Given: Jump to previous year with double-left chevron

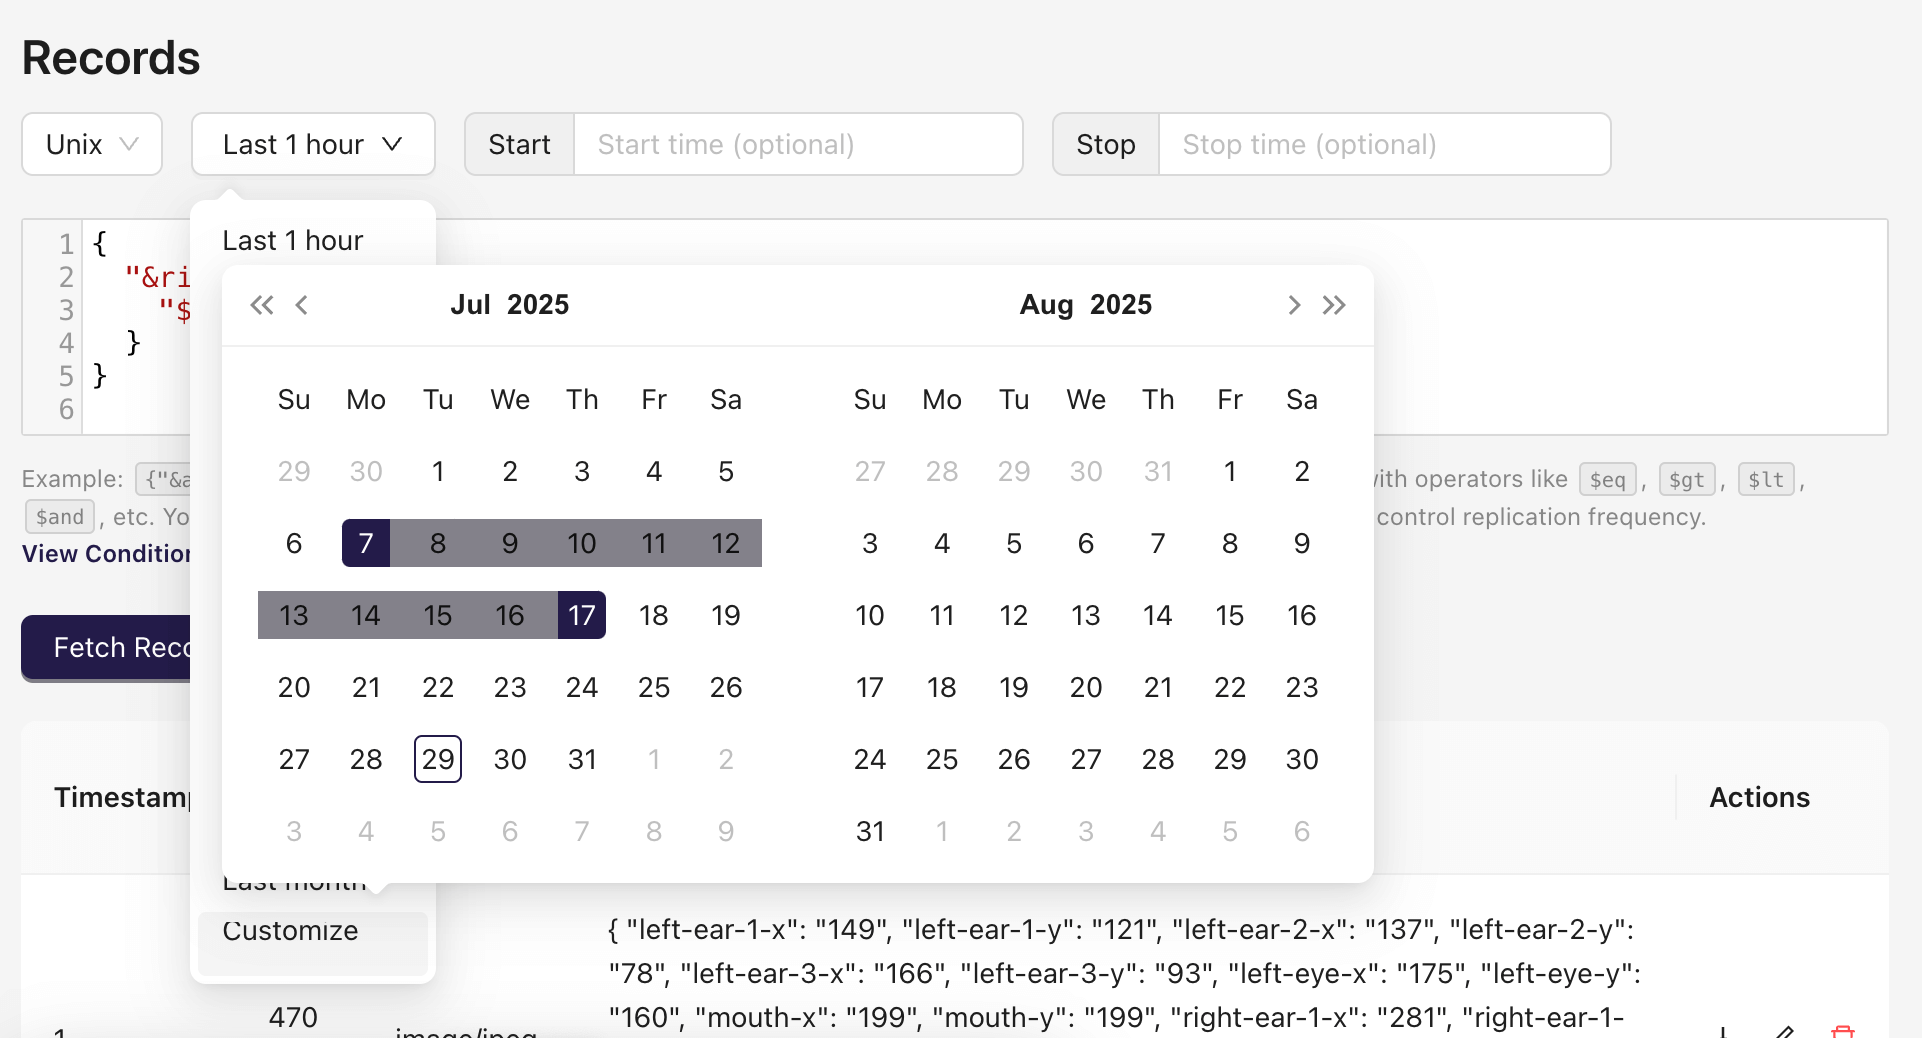Looking at the screenshot, I should (x=262, y=305).
